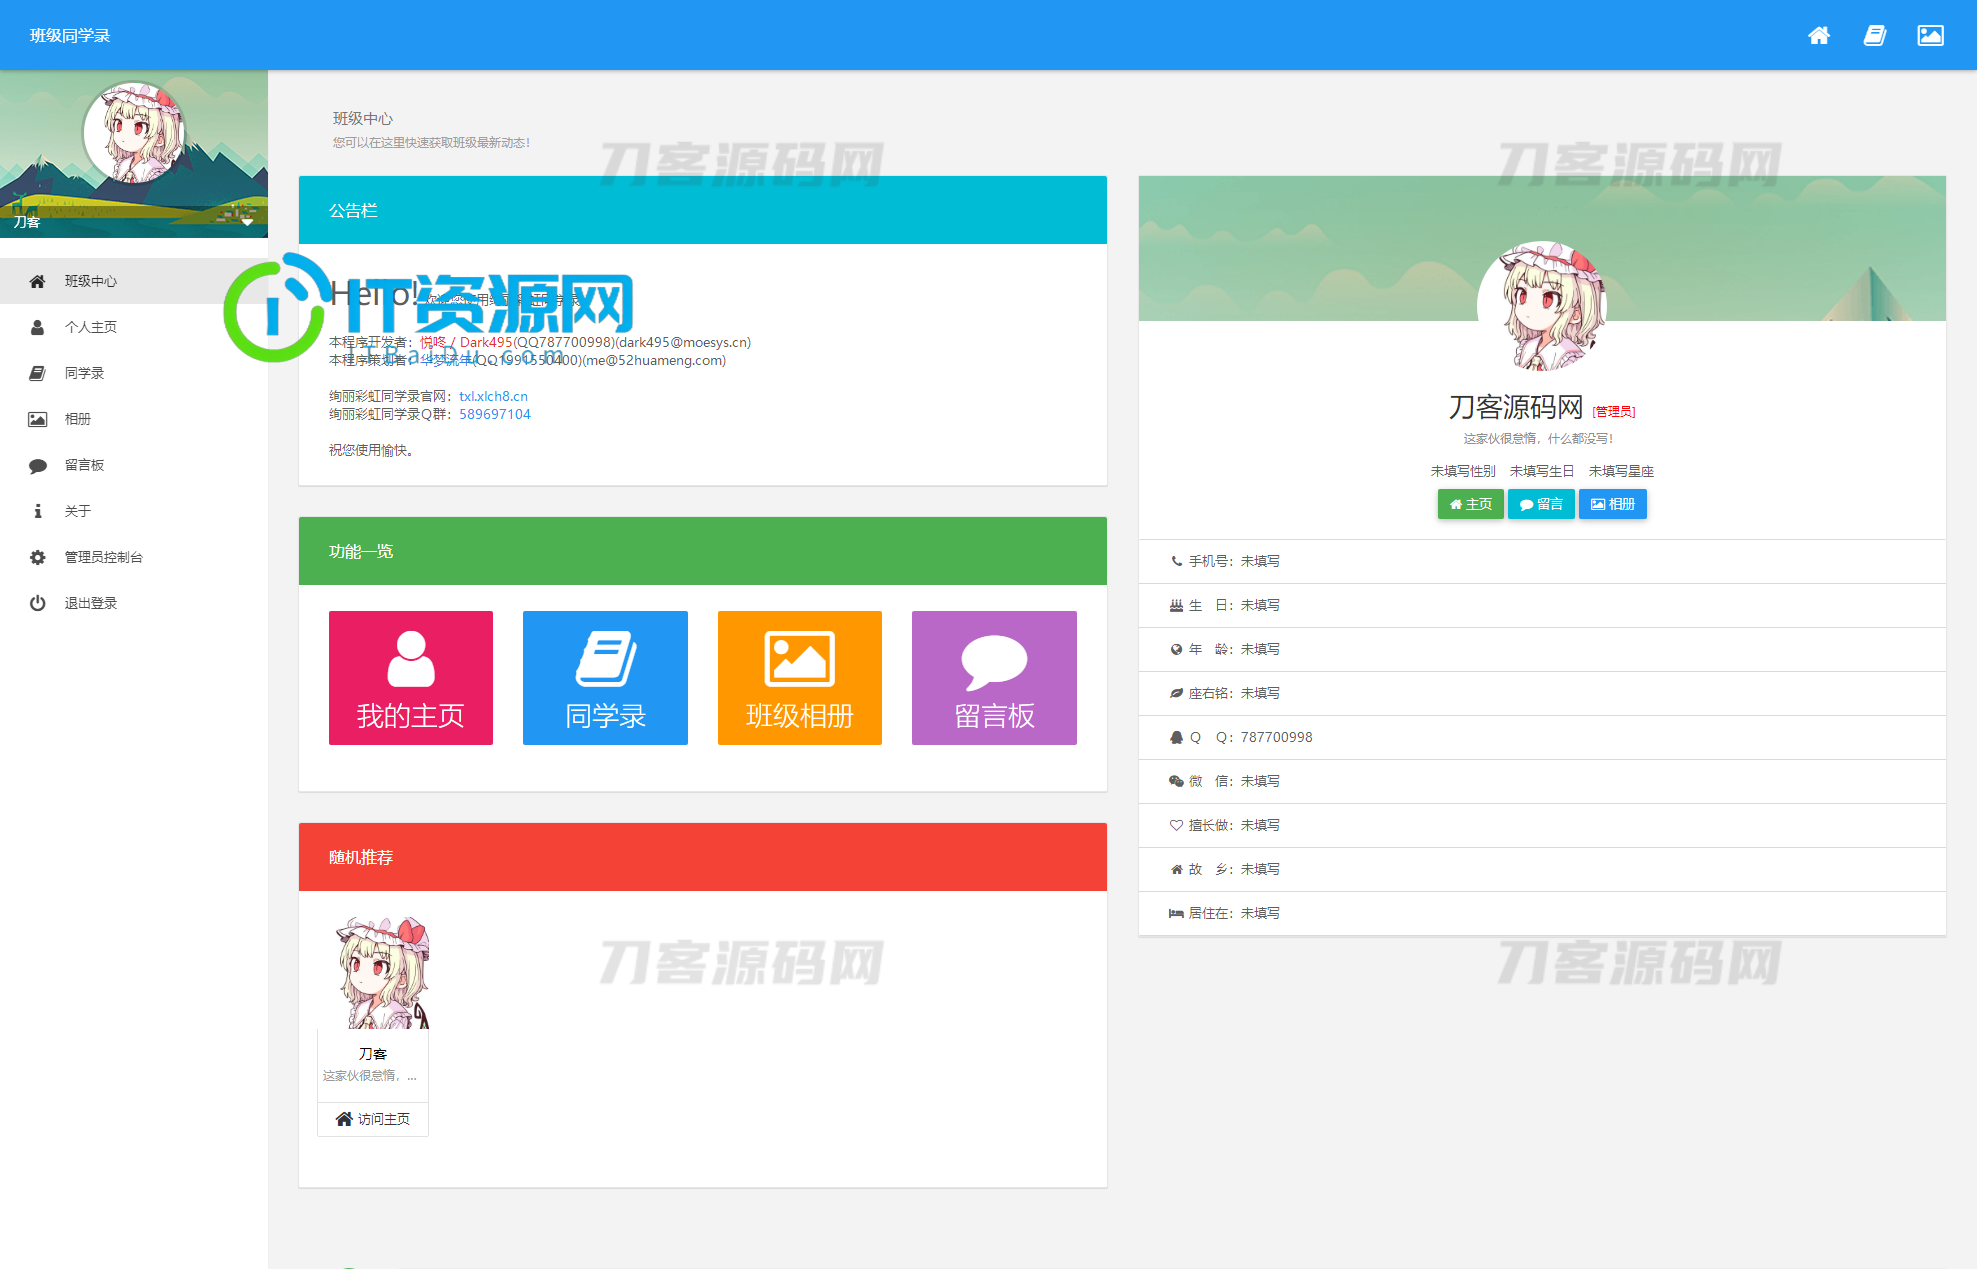
Task: Open the home icon in top bar
Action: point(1819,35)
